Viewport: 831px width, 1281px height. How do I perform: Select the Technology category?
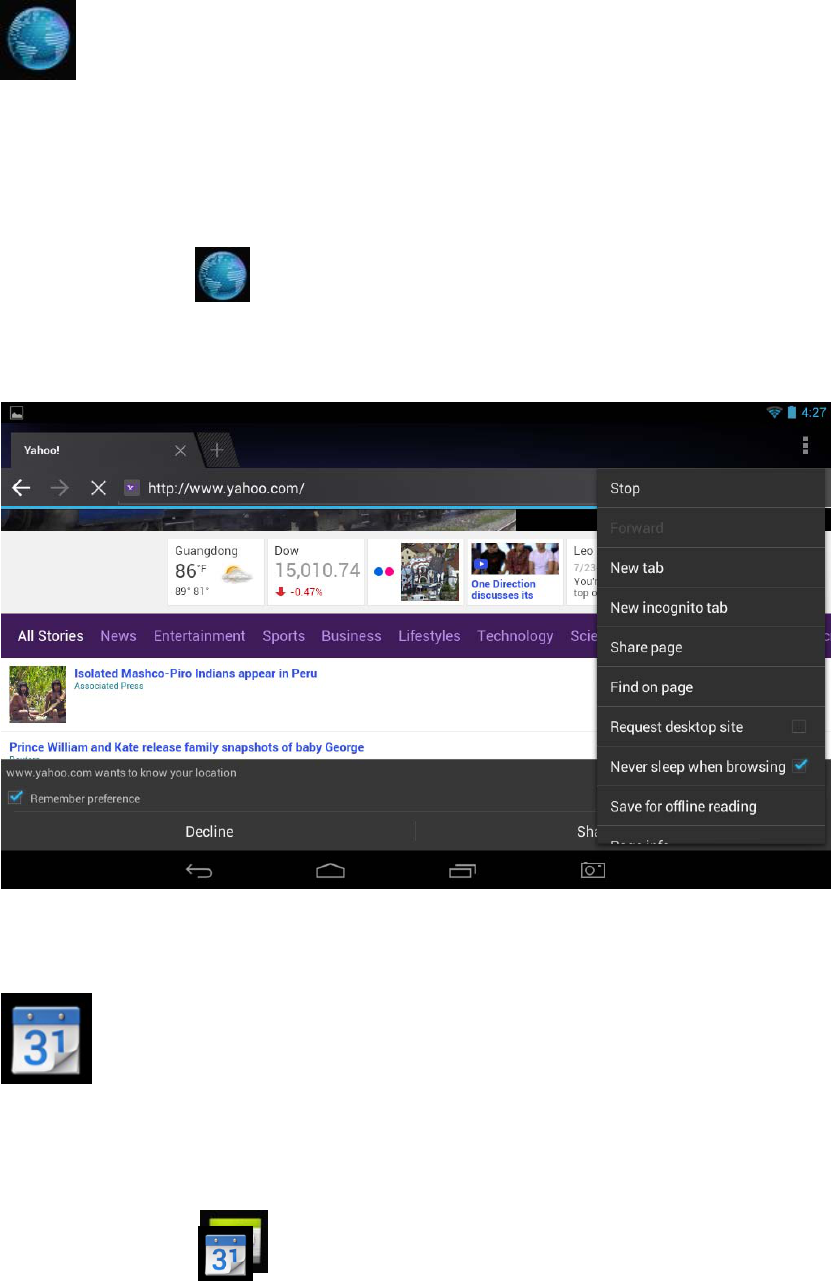(x=515, y=636)
